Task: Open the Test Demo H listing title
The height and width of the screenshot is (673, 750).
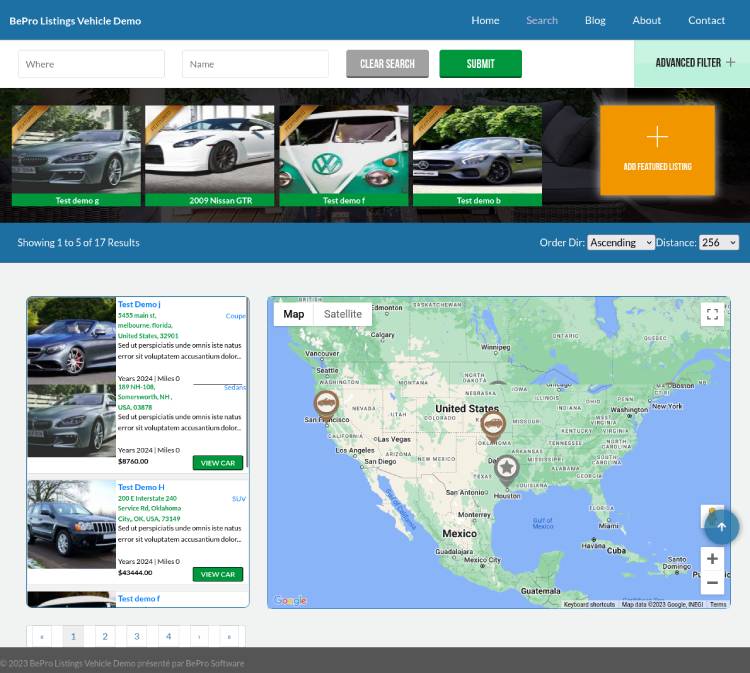Action: coord(141,487)
